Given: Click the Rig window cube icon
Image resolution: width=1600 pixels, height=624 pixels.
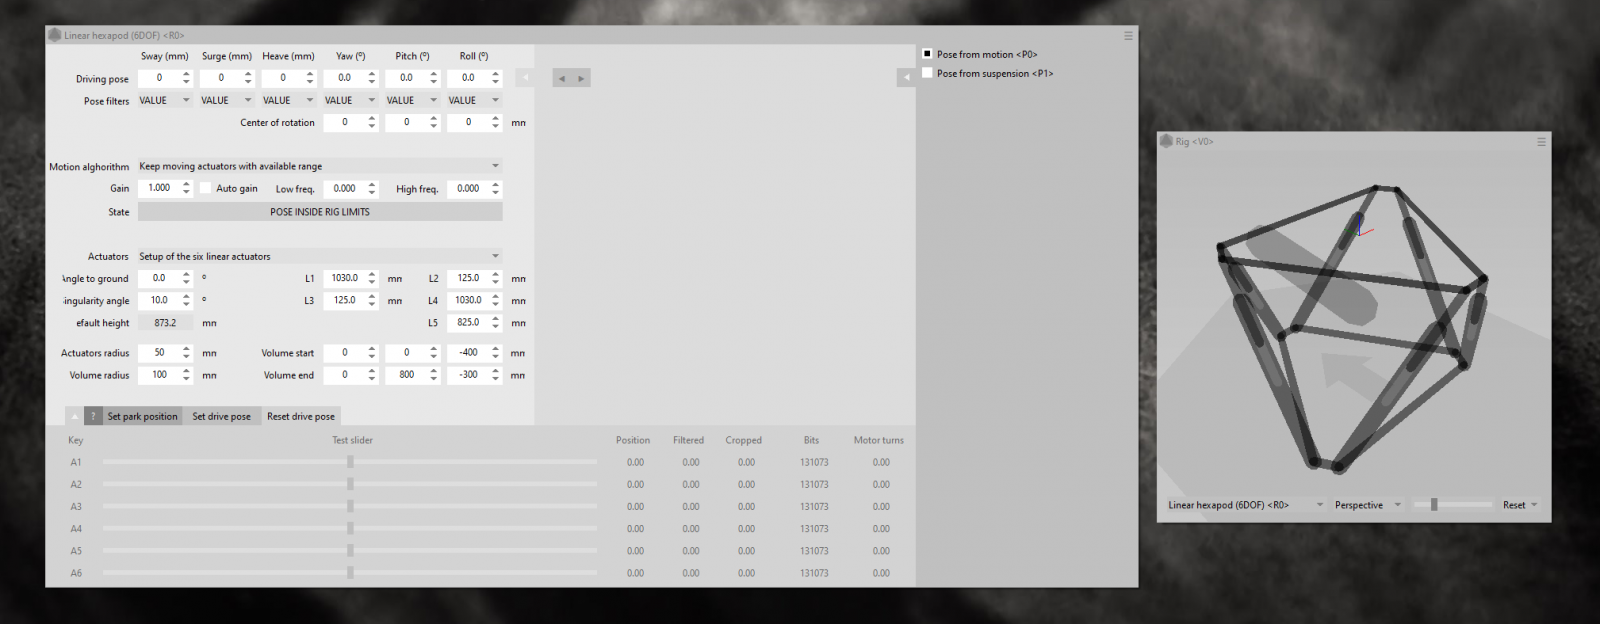Looking at the screenshot, I should click(1166, 141).
